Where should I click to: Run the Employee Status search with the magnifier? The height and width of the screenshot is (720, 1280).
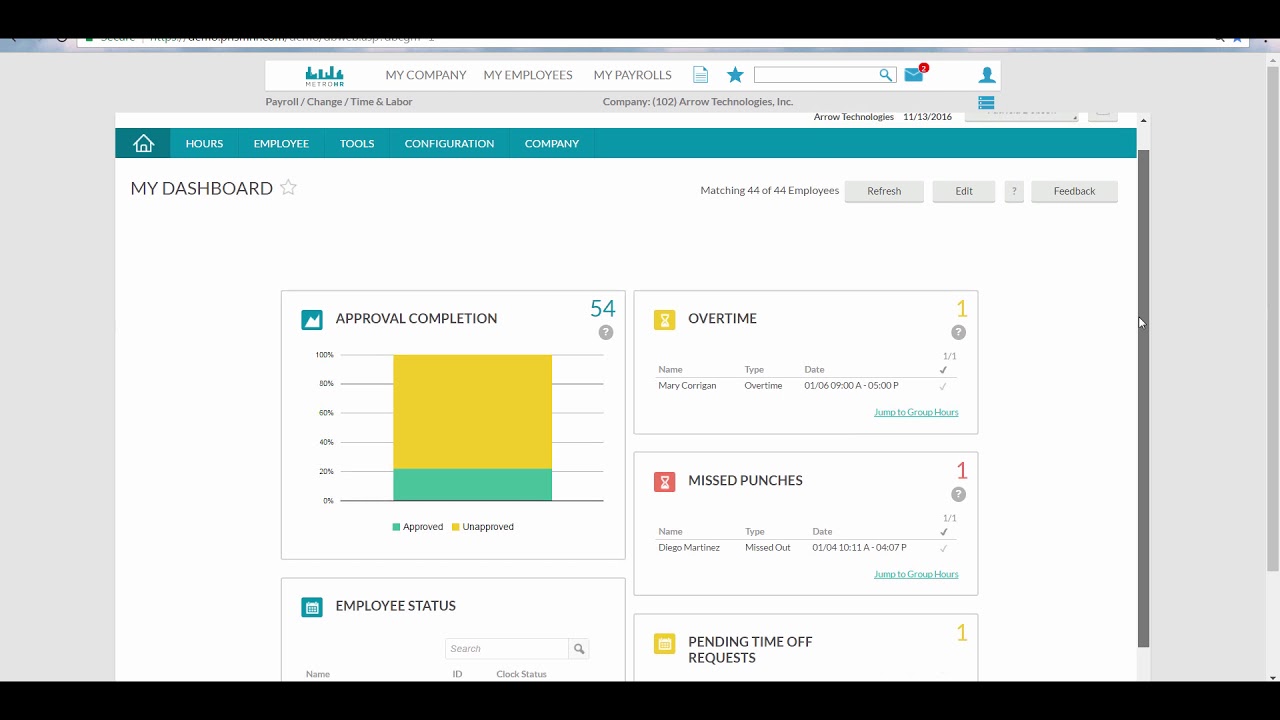pos(578,649)
